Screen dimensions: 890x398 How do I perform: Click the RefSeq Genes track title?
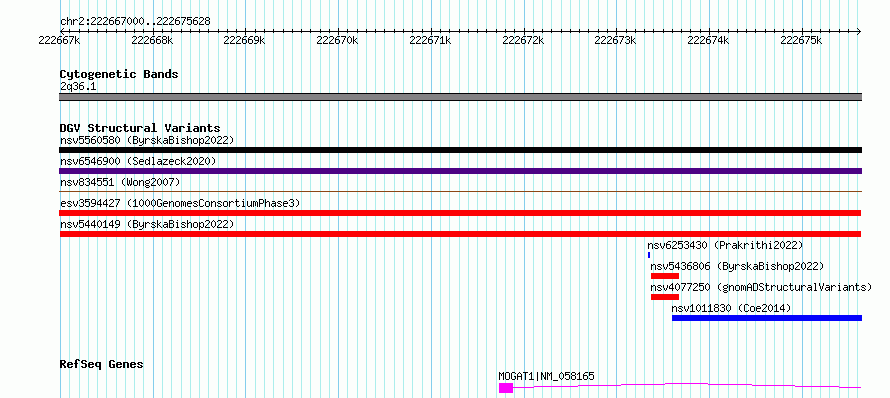click(x=101, y=364)
